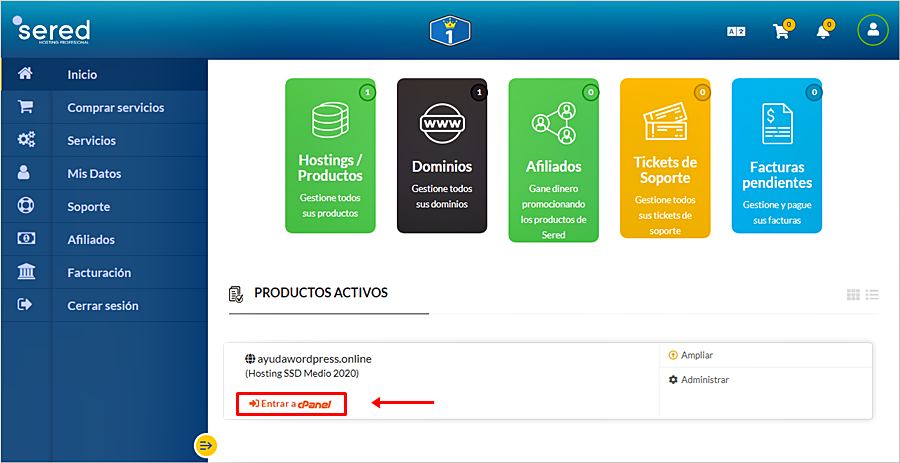The width and height of the screenshot is (900, 463).
Task: Click the cart item count badge
Action: tap(789, 24)
